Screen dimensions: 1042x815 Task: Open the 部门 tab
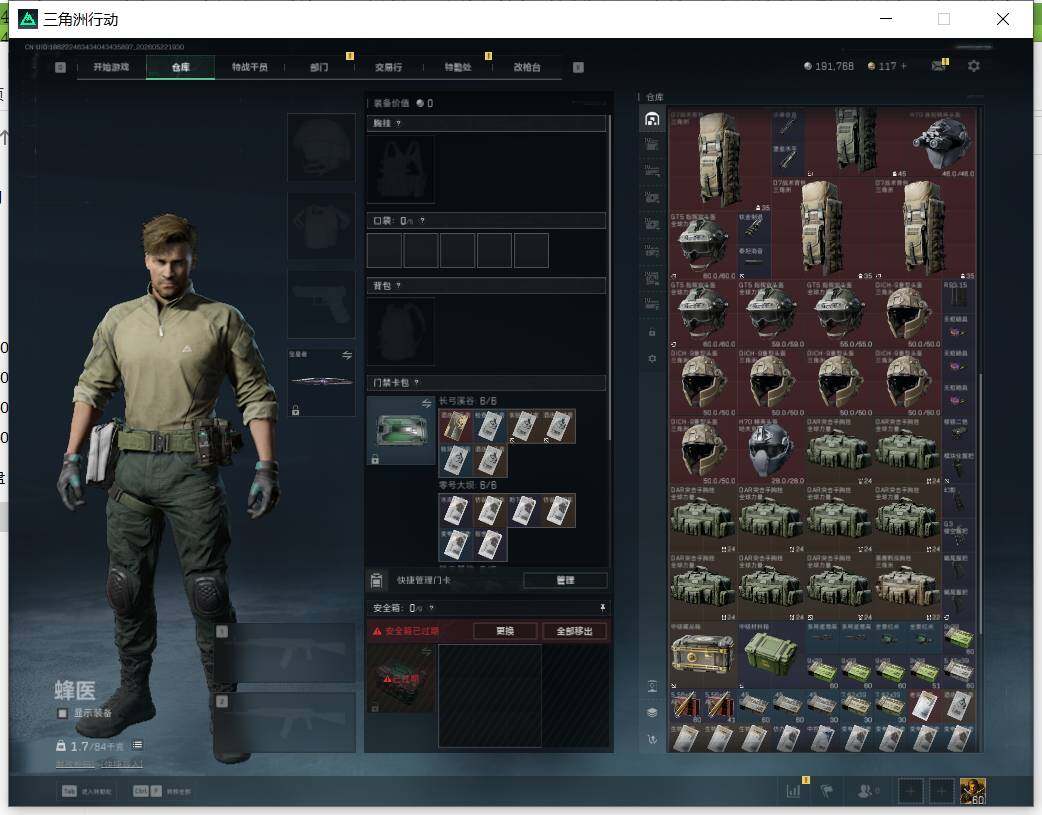tap(319, 67)
